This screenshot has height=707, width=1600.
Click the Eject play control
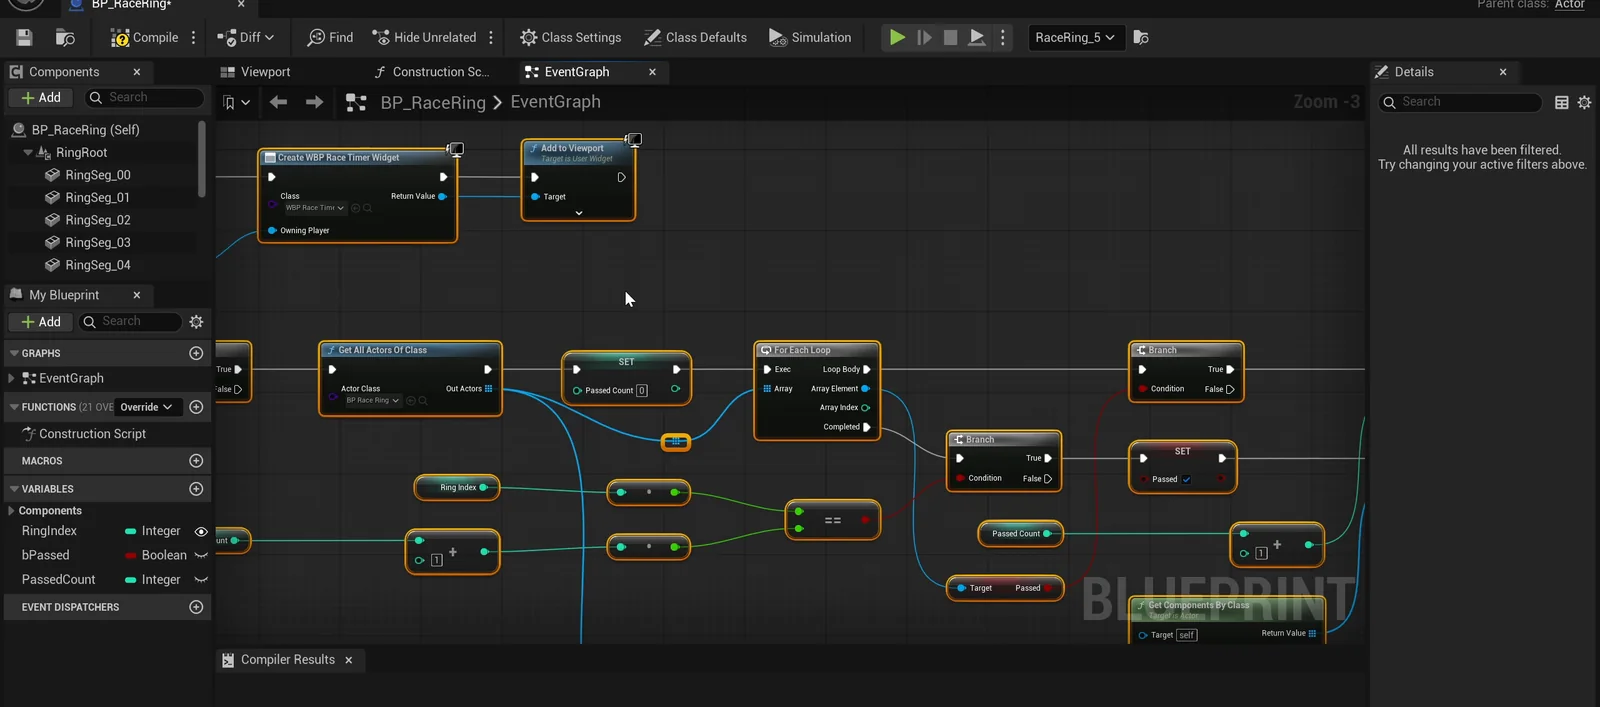(x=977, y=38)
